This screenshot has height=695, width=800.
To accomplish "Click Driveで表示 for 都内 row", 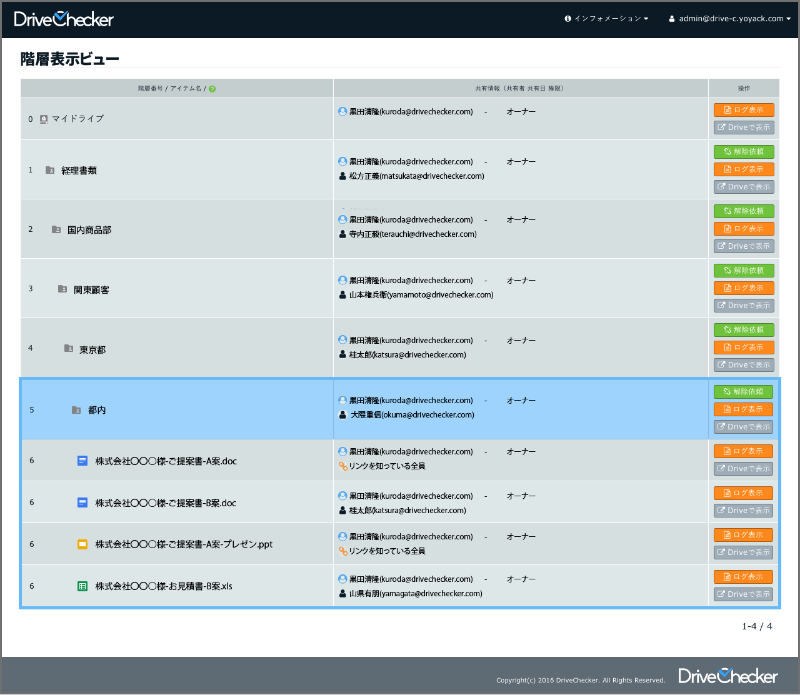I will pos(743,427).
